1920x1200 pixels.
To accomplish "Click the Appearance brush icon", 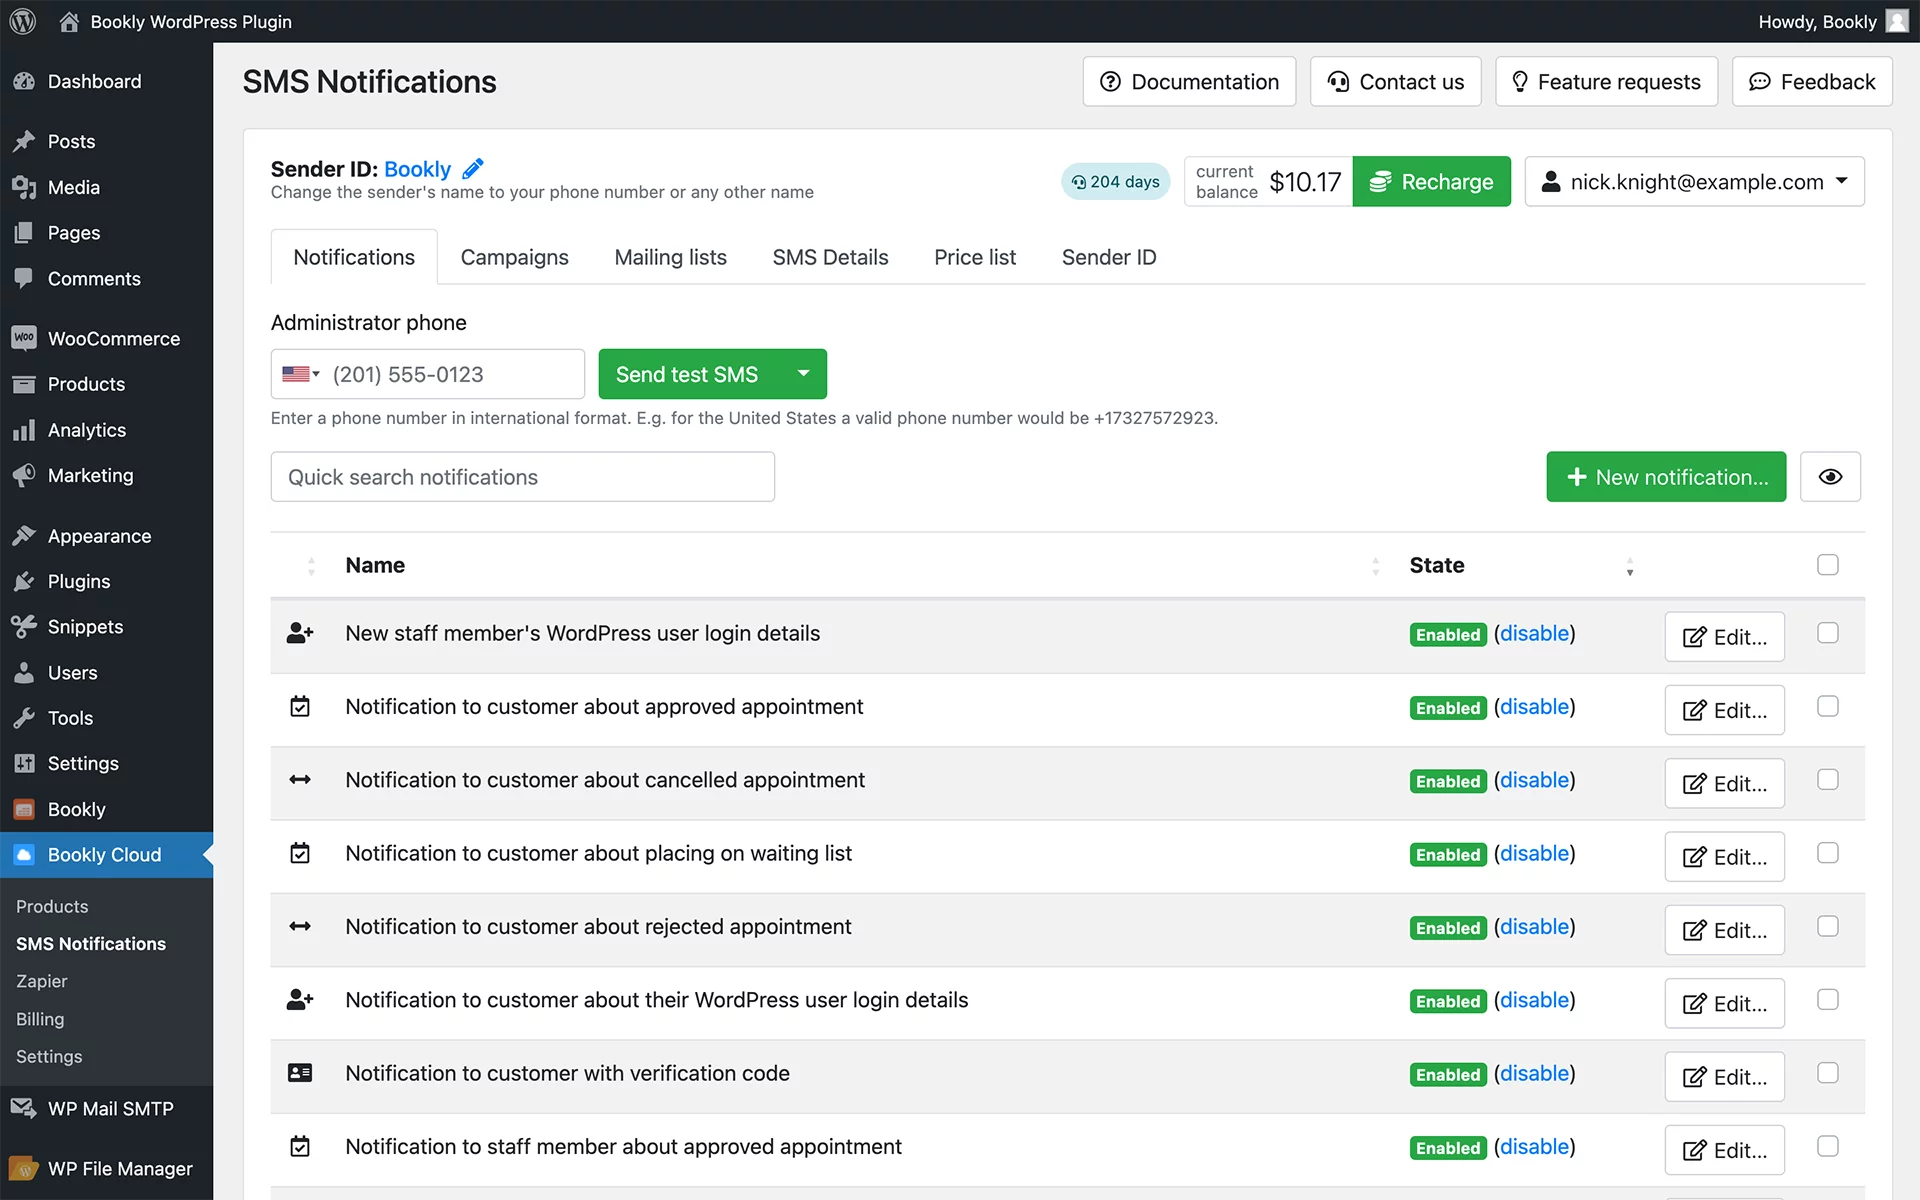I will coord(24,536).
